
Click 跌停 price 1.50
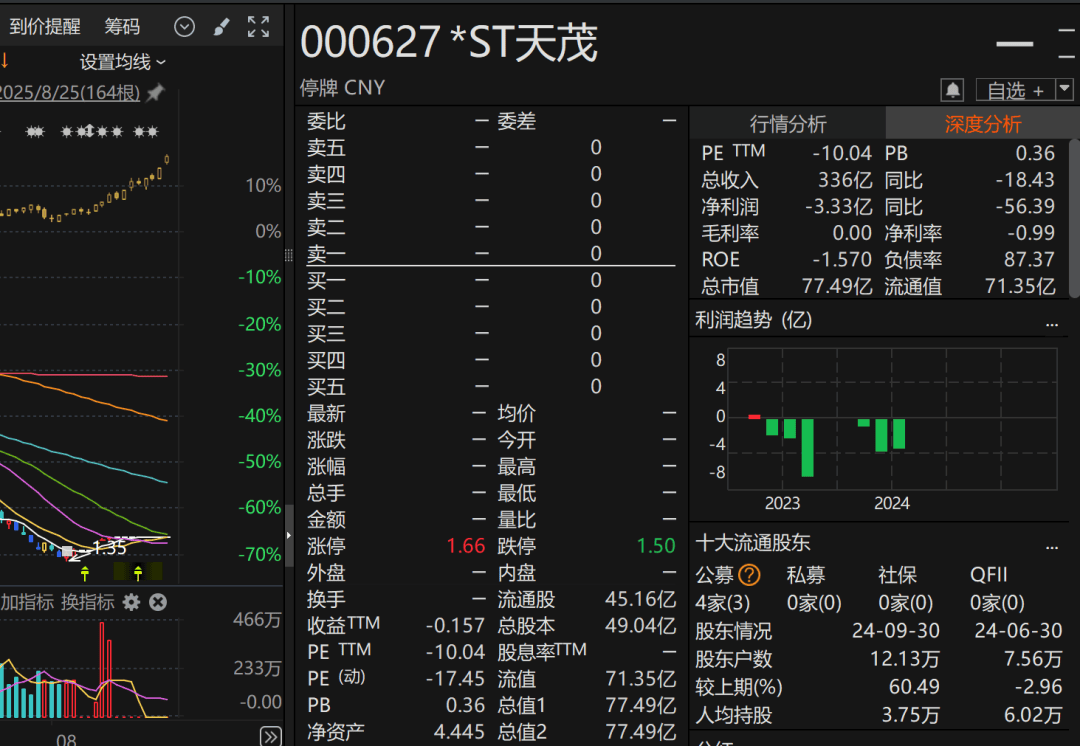(x=656, y=546)
